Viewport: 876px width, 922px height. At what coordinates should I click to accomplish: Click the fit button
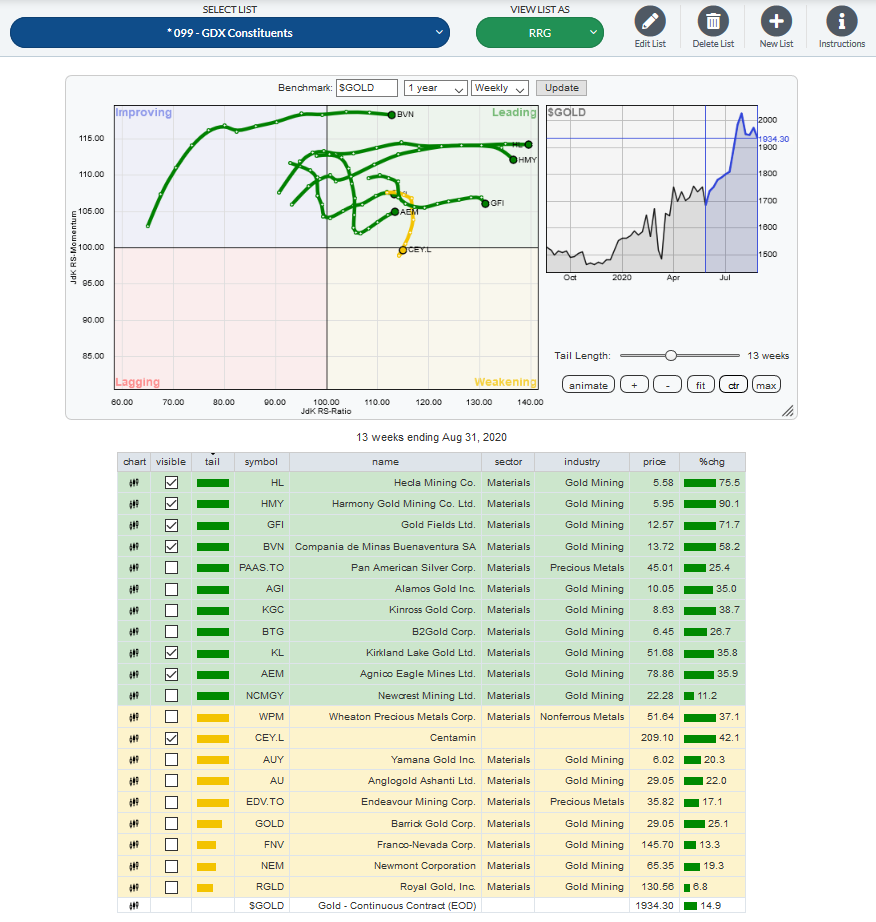[x=700, y=385]
